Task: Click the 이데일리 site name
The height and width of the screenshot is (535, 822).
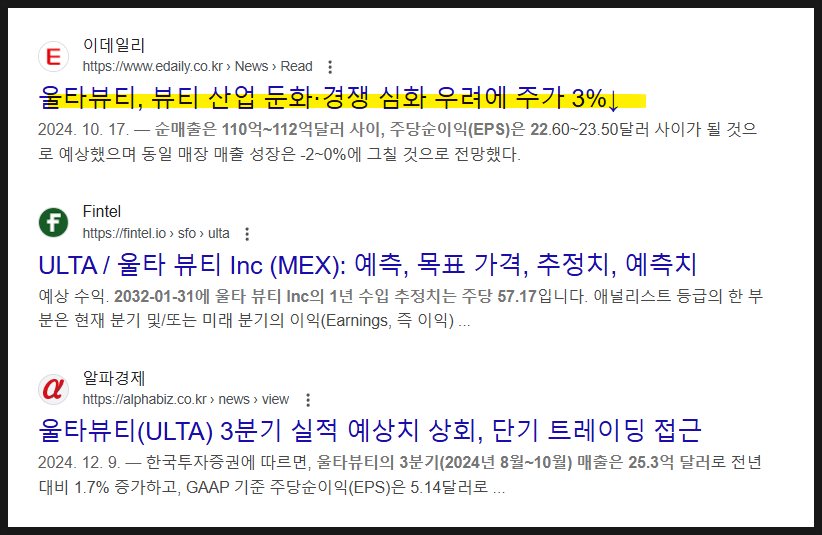Action: [114, 46]
